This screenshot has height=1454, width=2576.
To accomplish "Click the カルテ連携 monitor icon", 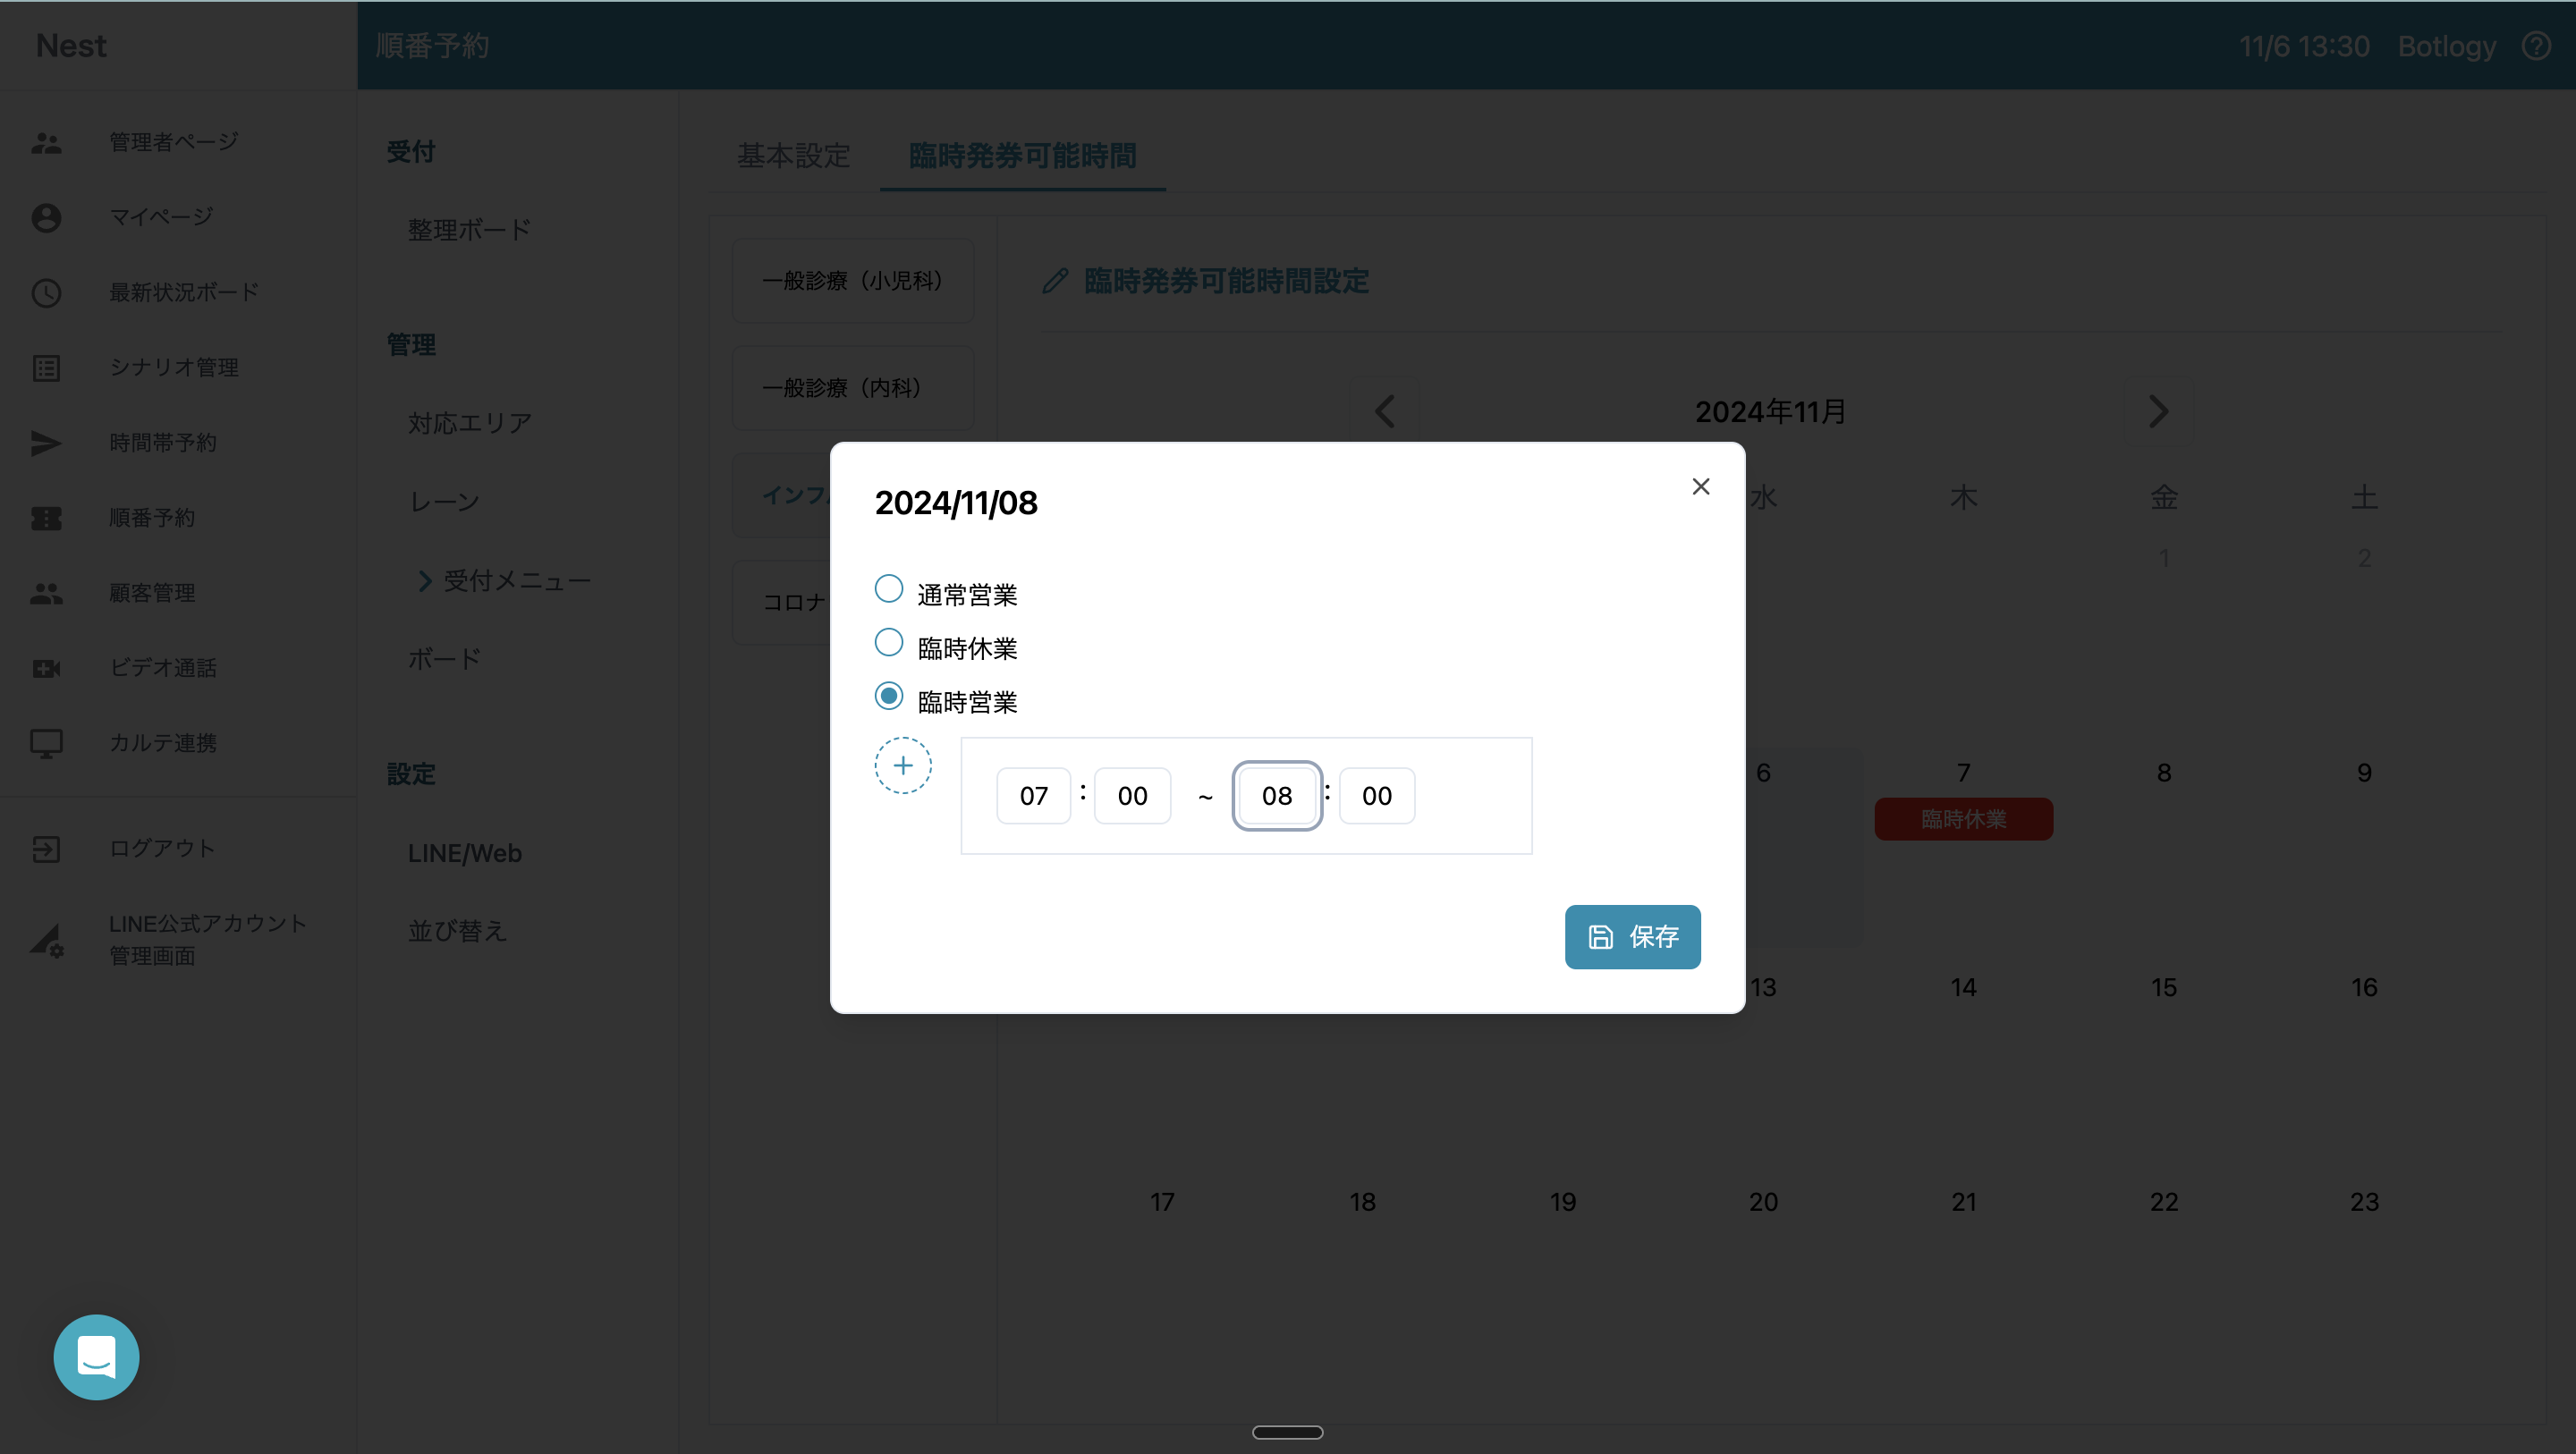I will point(46,743).
